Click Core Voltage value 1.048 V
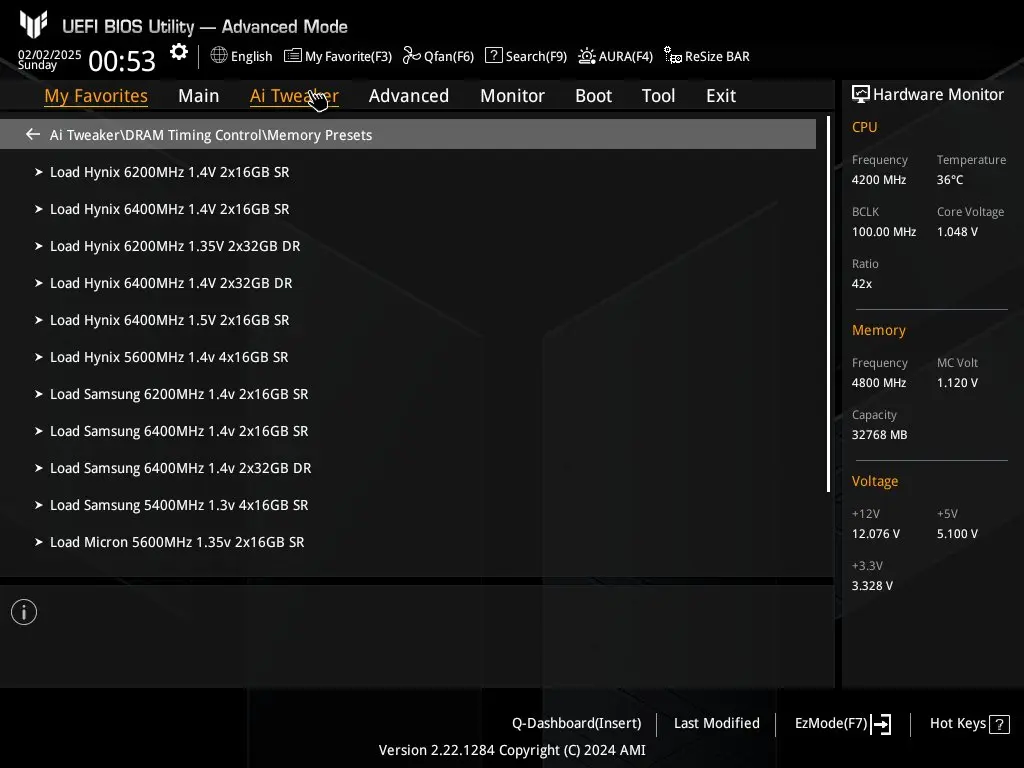Screen dimensions: 1024x768 point(957,232)
